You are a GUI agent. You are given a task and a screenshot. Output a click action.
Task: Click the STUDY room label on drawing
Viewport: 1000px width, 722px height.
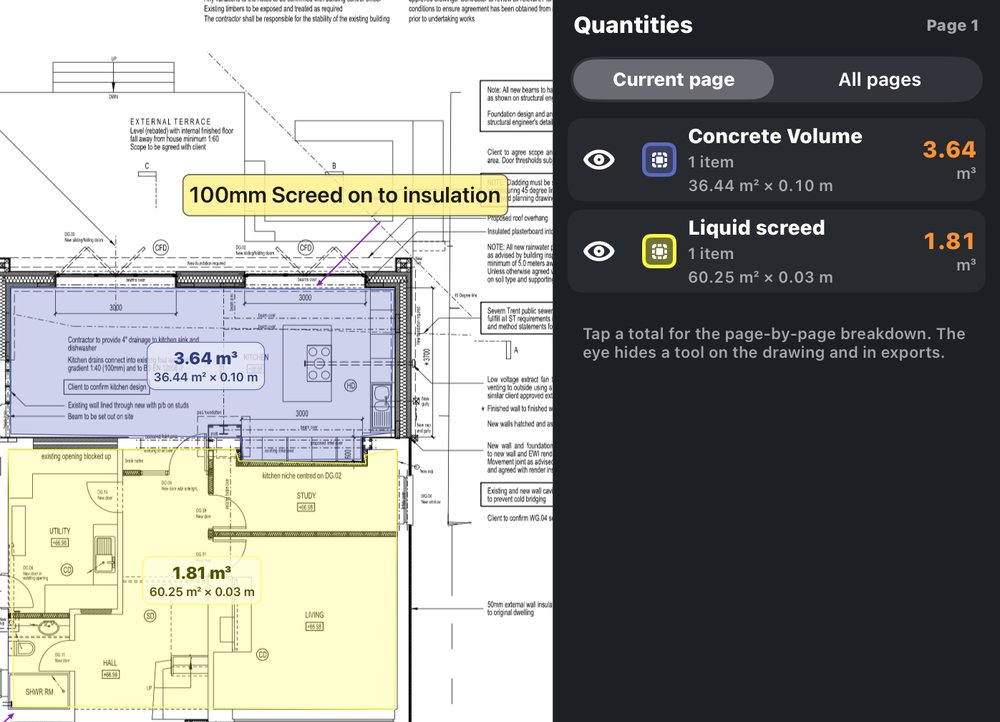(x=306, y=496)
